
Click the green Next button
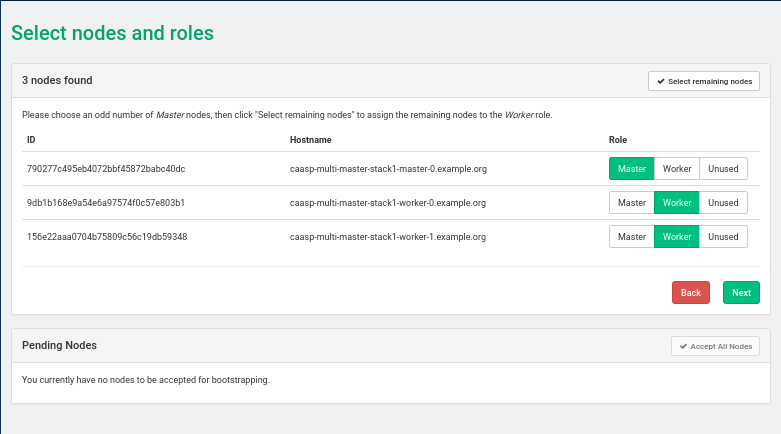pyautogui.click(x=741, y=293)
